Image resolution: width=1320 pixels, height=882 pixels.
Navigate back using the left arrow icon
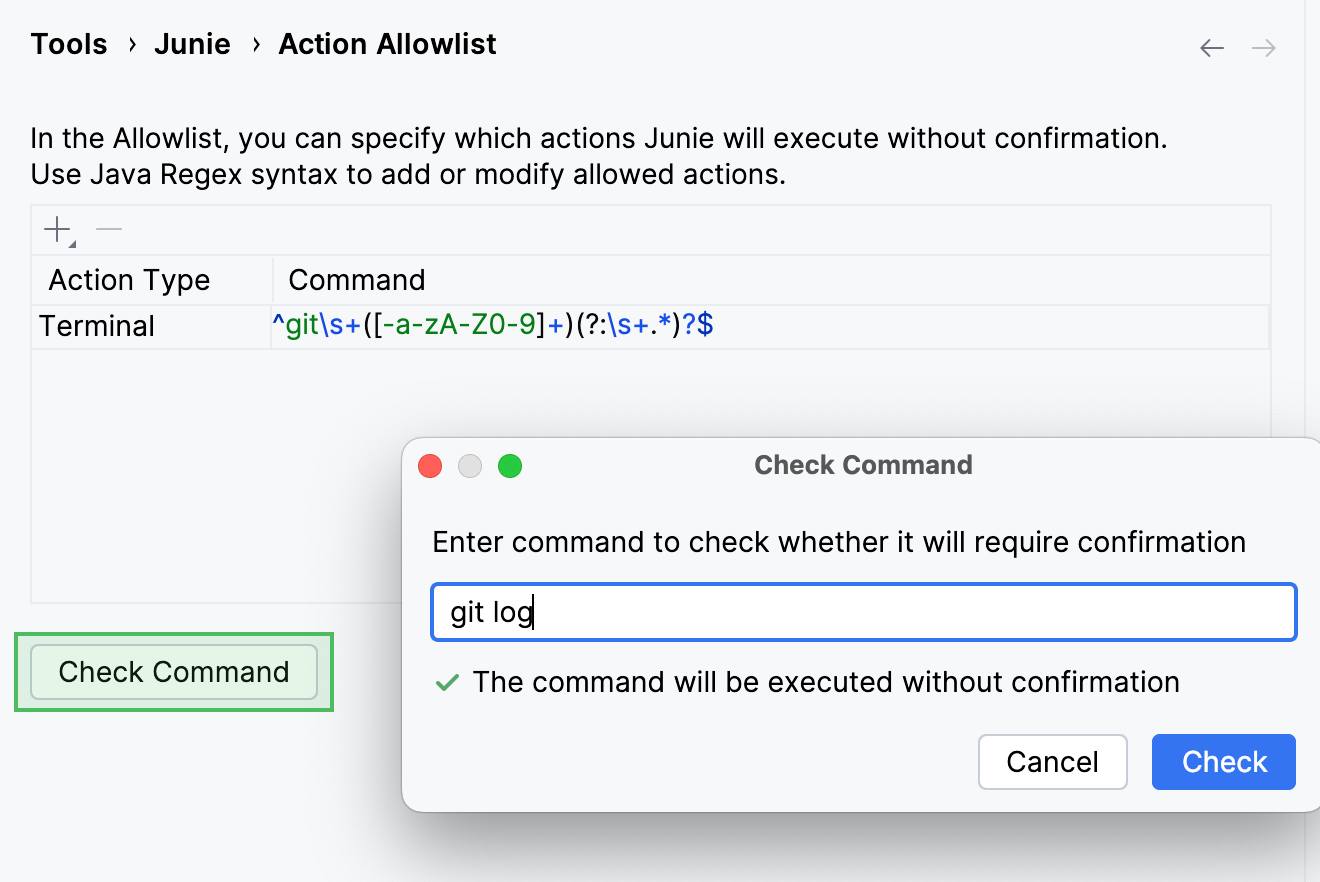coord(1211,47)
